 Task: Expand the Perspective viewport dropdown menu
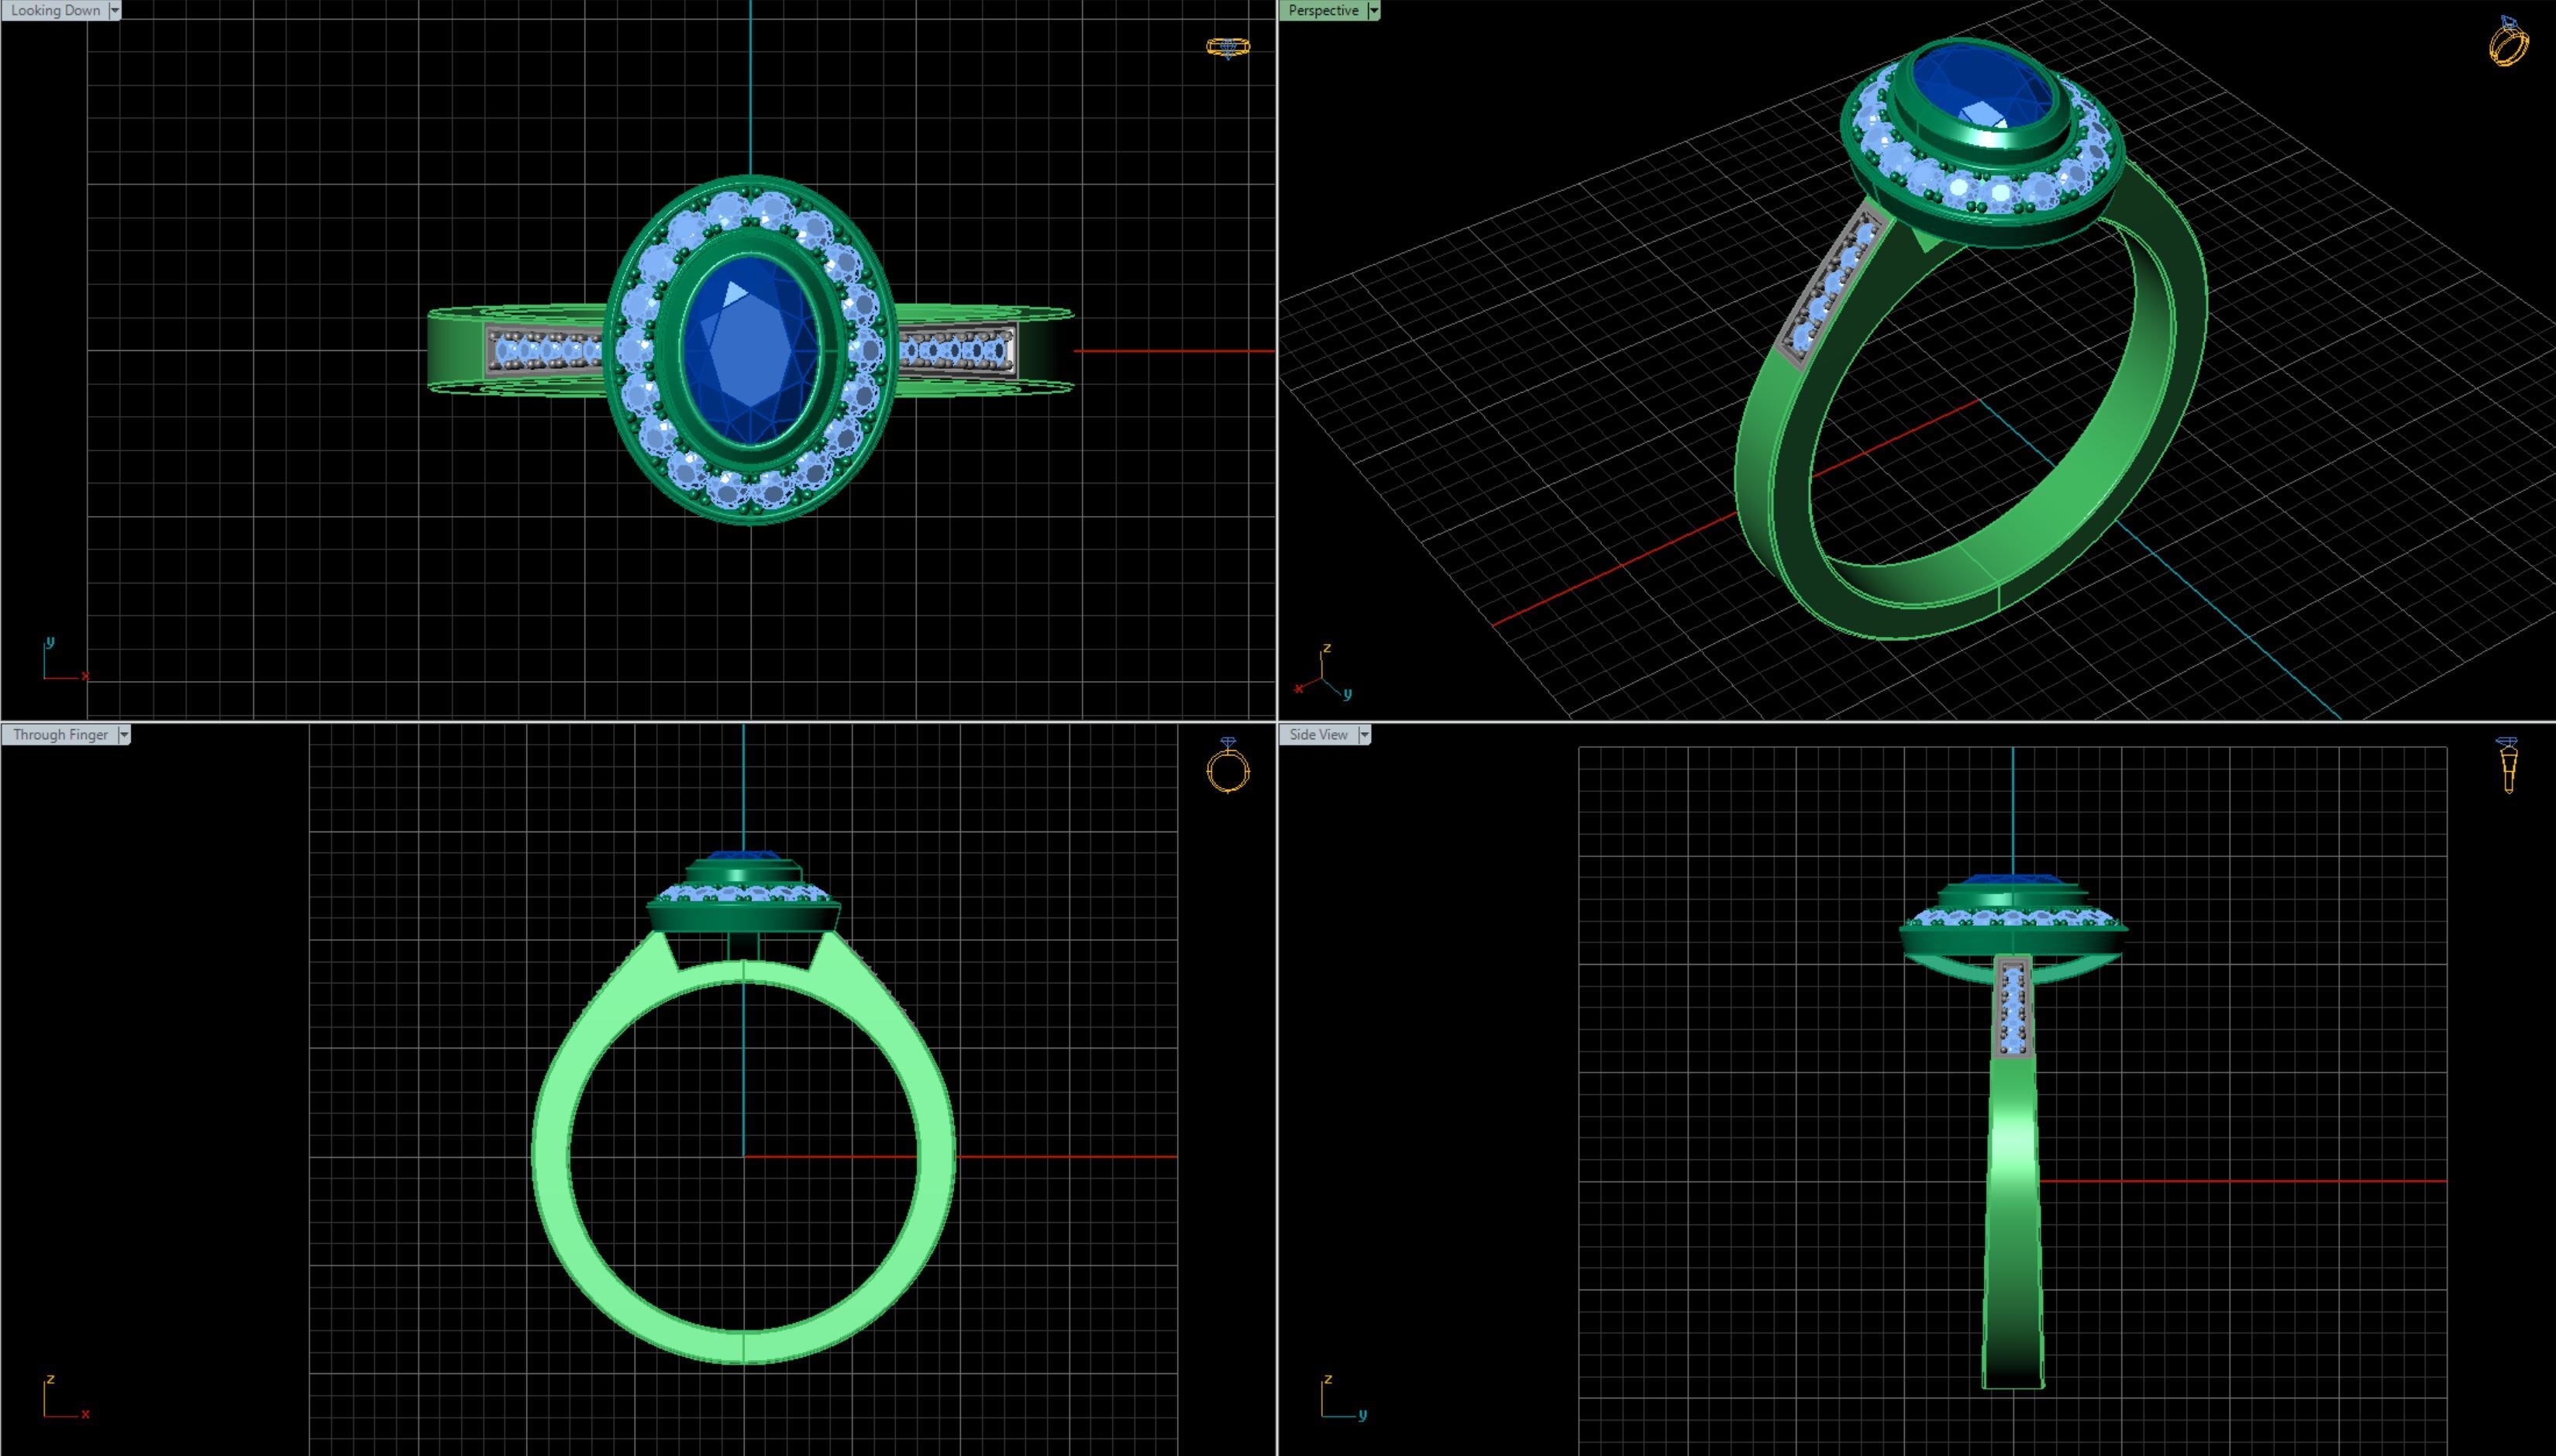coord(1374,10)
